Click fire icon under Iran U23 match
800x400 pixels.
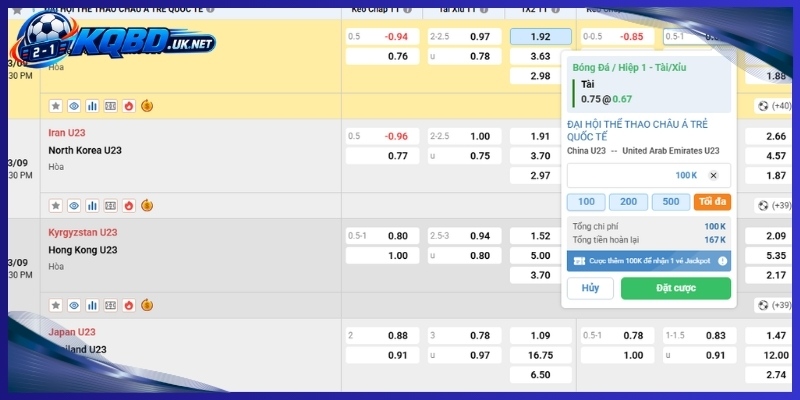coord(129,206)
